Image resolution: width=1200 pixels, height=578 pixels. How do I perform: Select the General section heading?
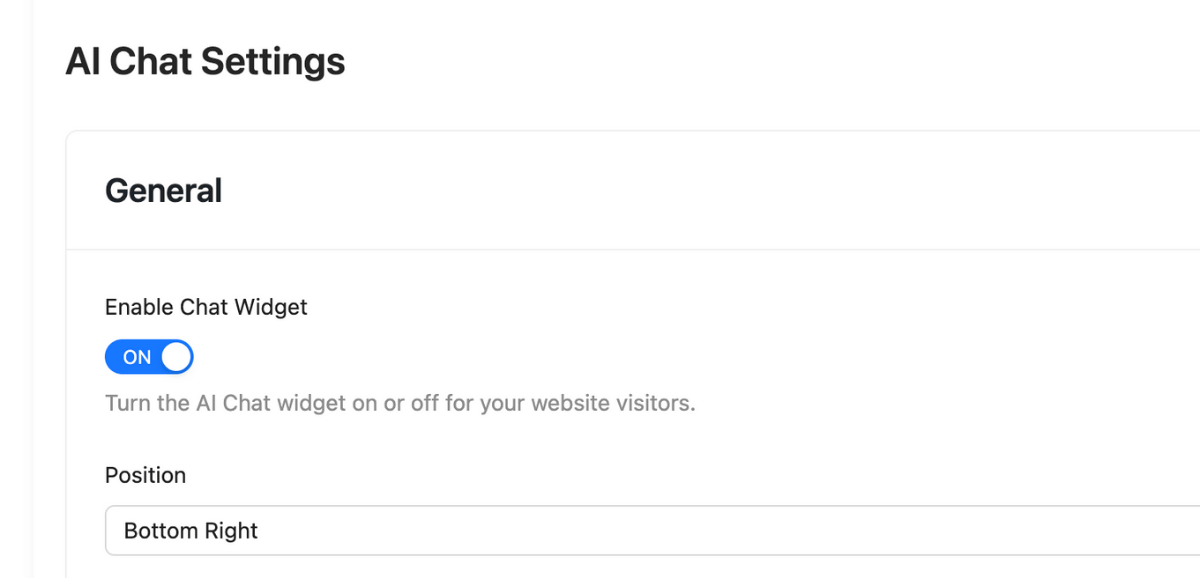coord(163,190)
